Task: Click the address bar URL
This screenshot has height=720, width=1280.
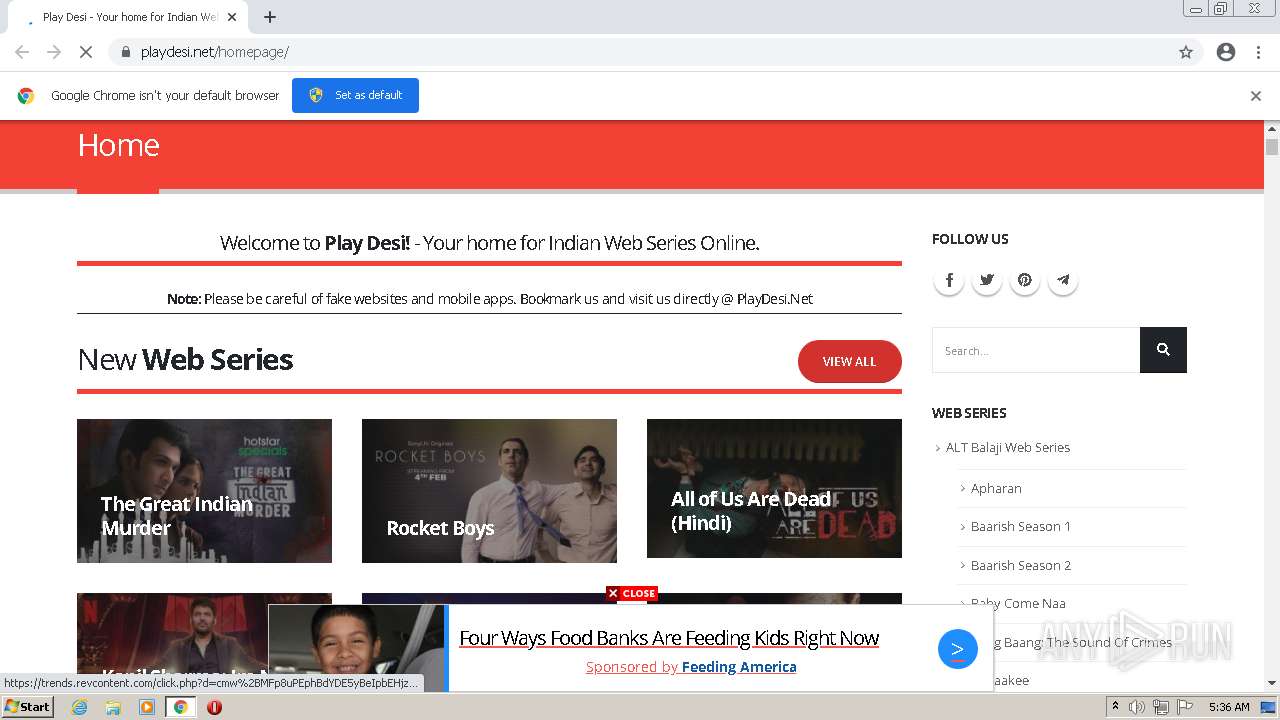Action: point(215,52)
